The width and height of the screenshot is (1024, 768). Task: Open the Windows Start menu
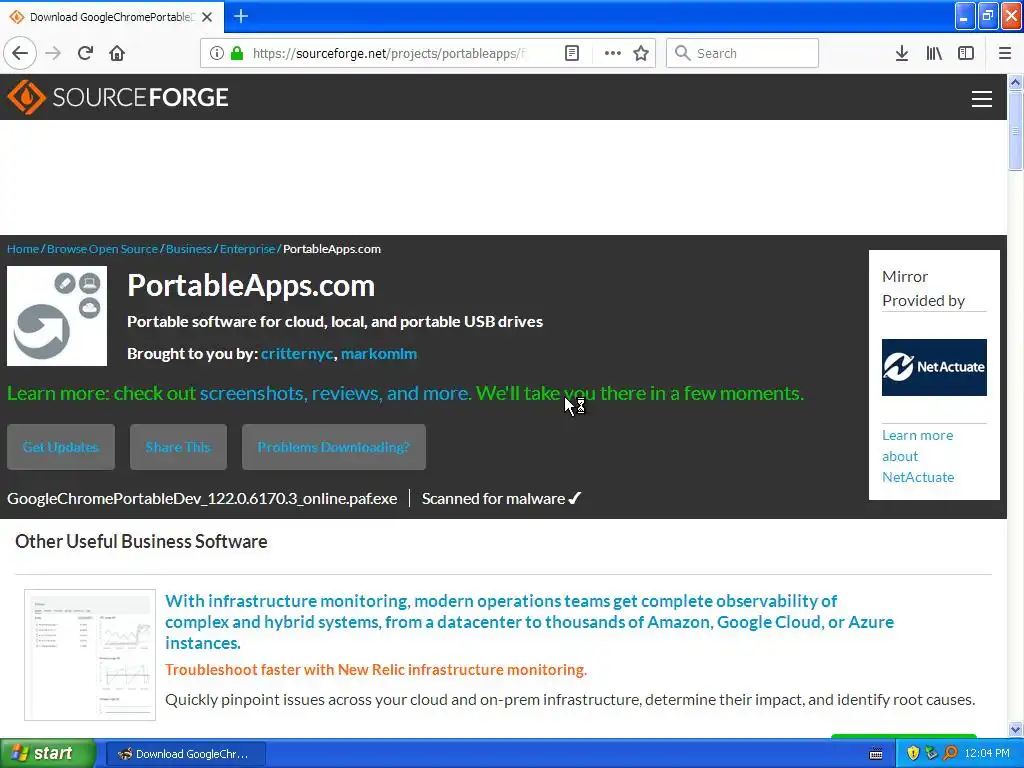tap(47, 753)
